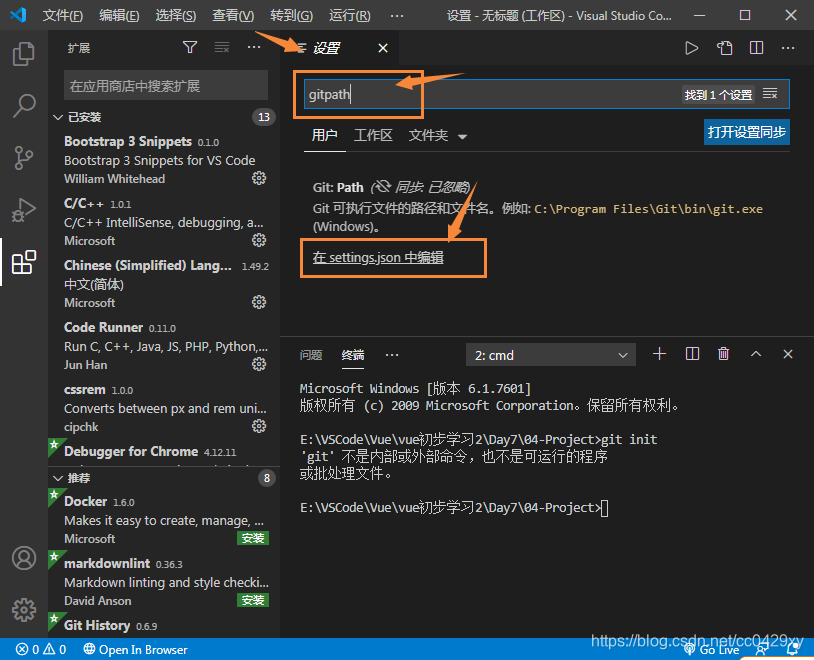This screenshot has width=814, height=660.
Task: Split the editor to the right
Action: [757, 48]
